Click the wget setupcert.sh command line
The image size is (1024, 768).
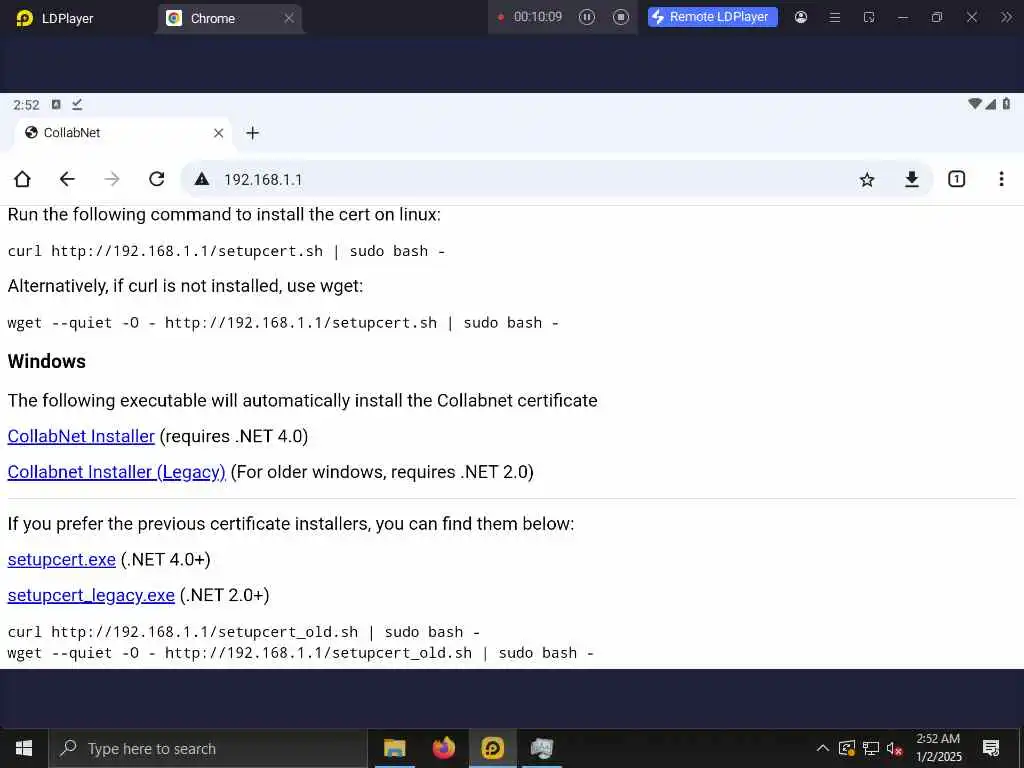pos(283,323)
